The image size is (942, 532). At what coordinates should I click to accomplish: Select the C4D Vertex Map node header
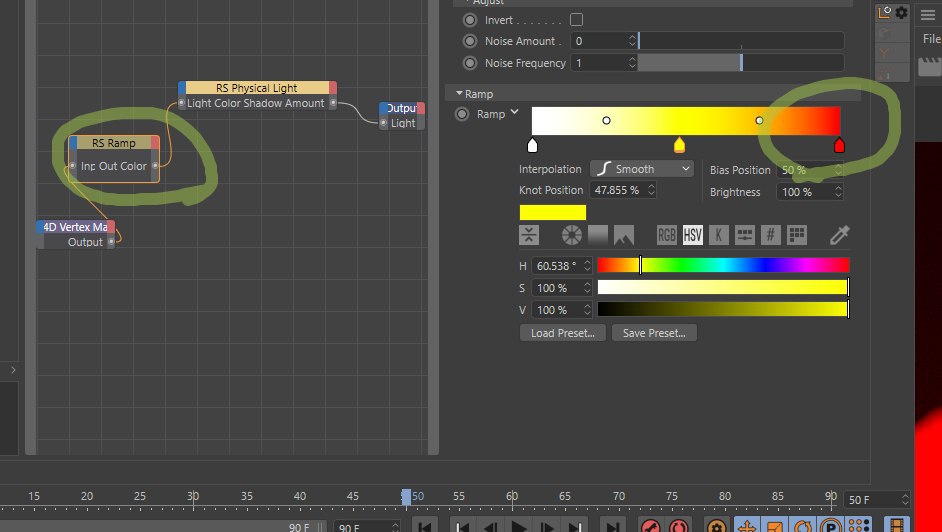point(75,227)
